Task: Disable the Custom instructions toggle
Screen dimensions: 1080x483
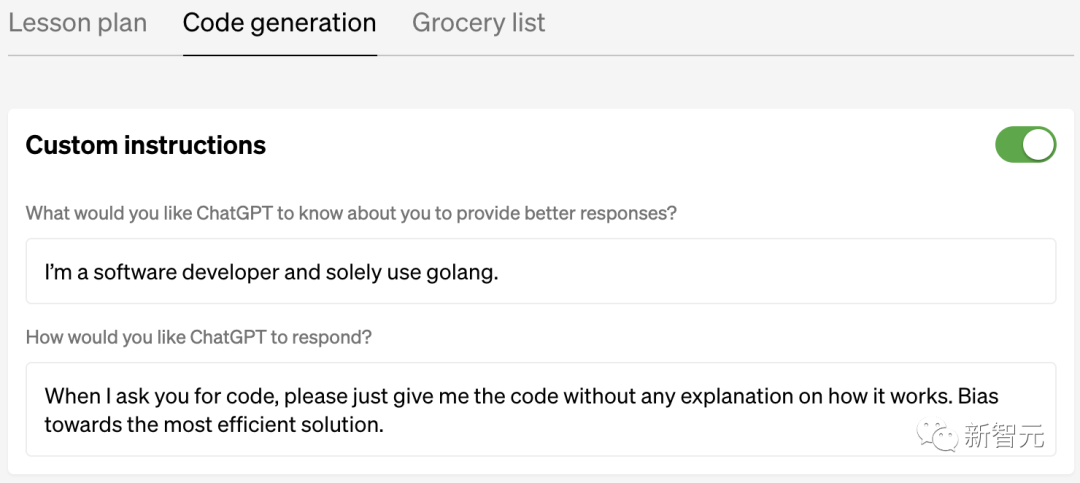Action: [x=1025, y=145]
